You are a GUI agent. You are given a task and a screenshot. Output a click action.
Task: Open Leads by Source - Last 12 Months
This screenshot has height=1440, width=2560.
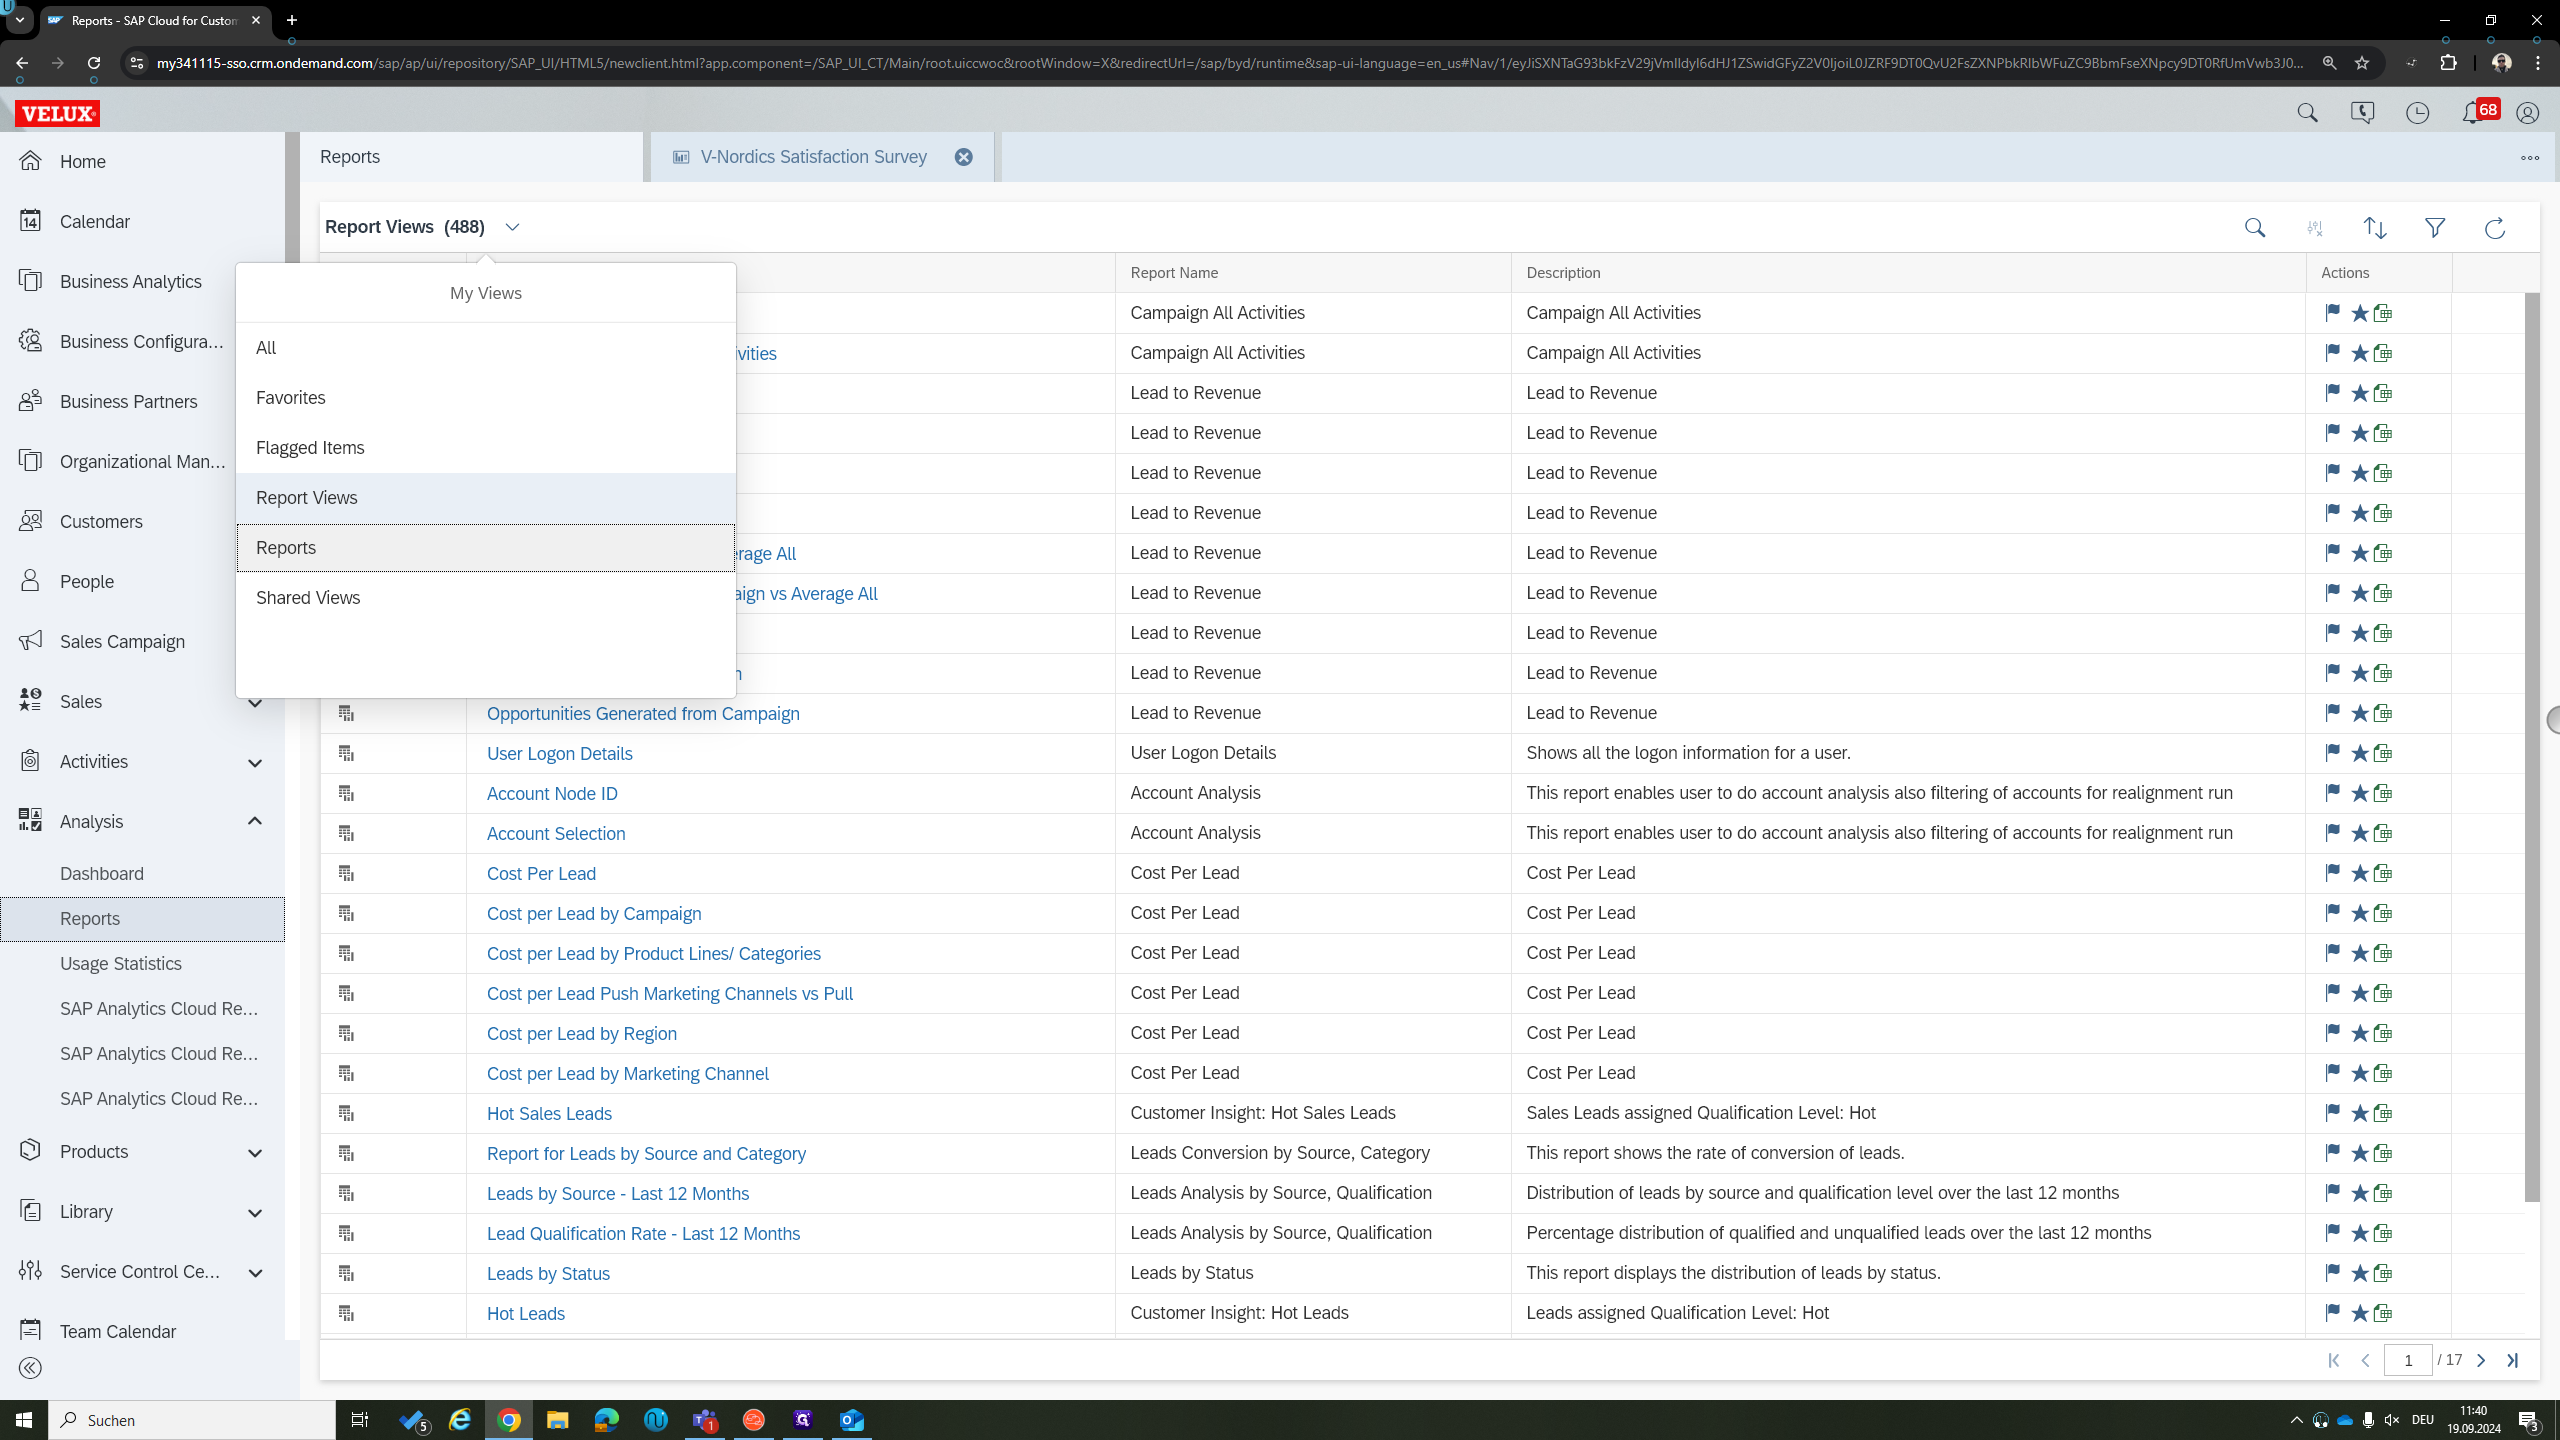point(617,1193)
